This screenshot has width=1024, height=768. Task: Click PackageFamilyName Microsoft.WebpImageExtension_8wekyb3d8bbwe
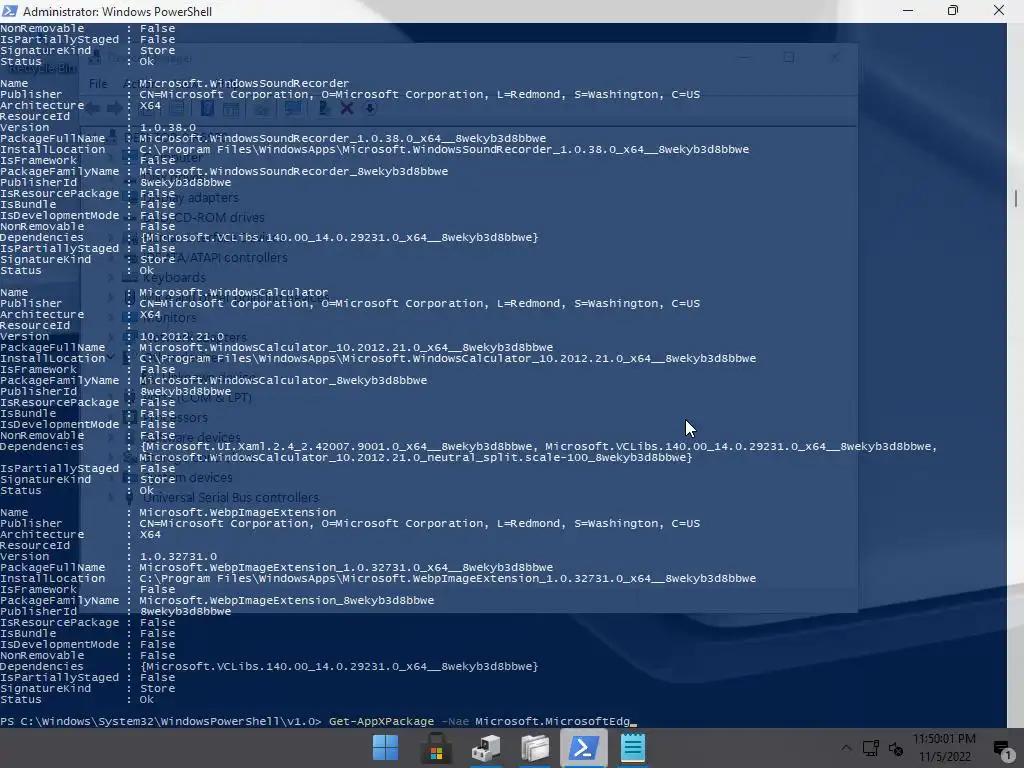(x=286, y=601)
